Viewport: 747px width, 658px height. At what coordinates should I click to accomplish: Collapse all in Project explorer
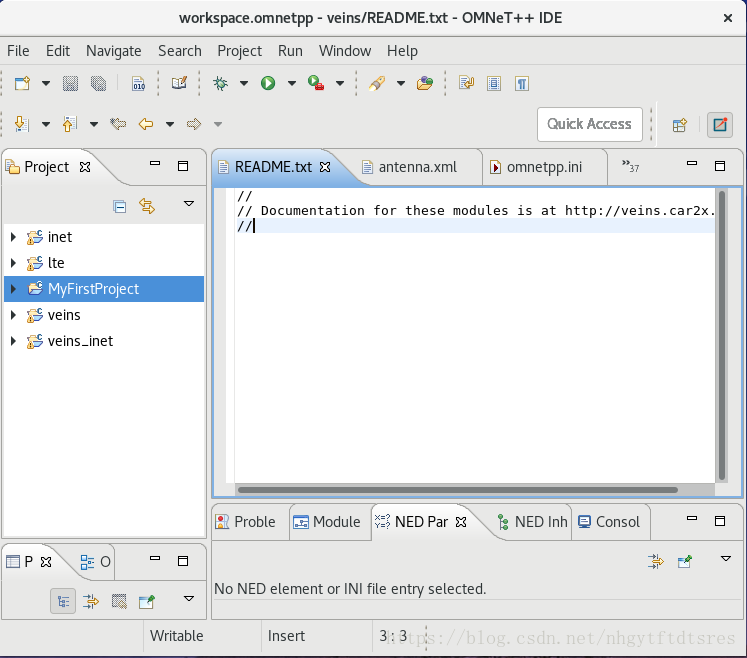click(120, 207)
